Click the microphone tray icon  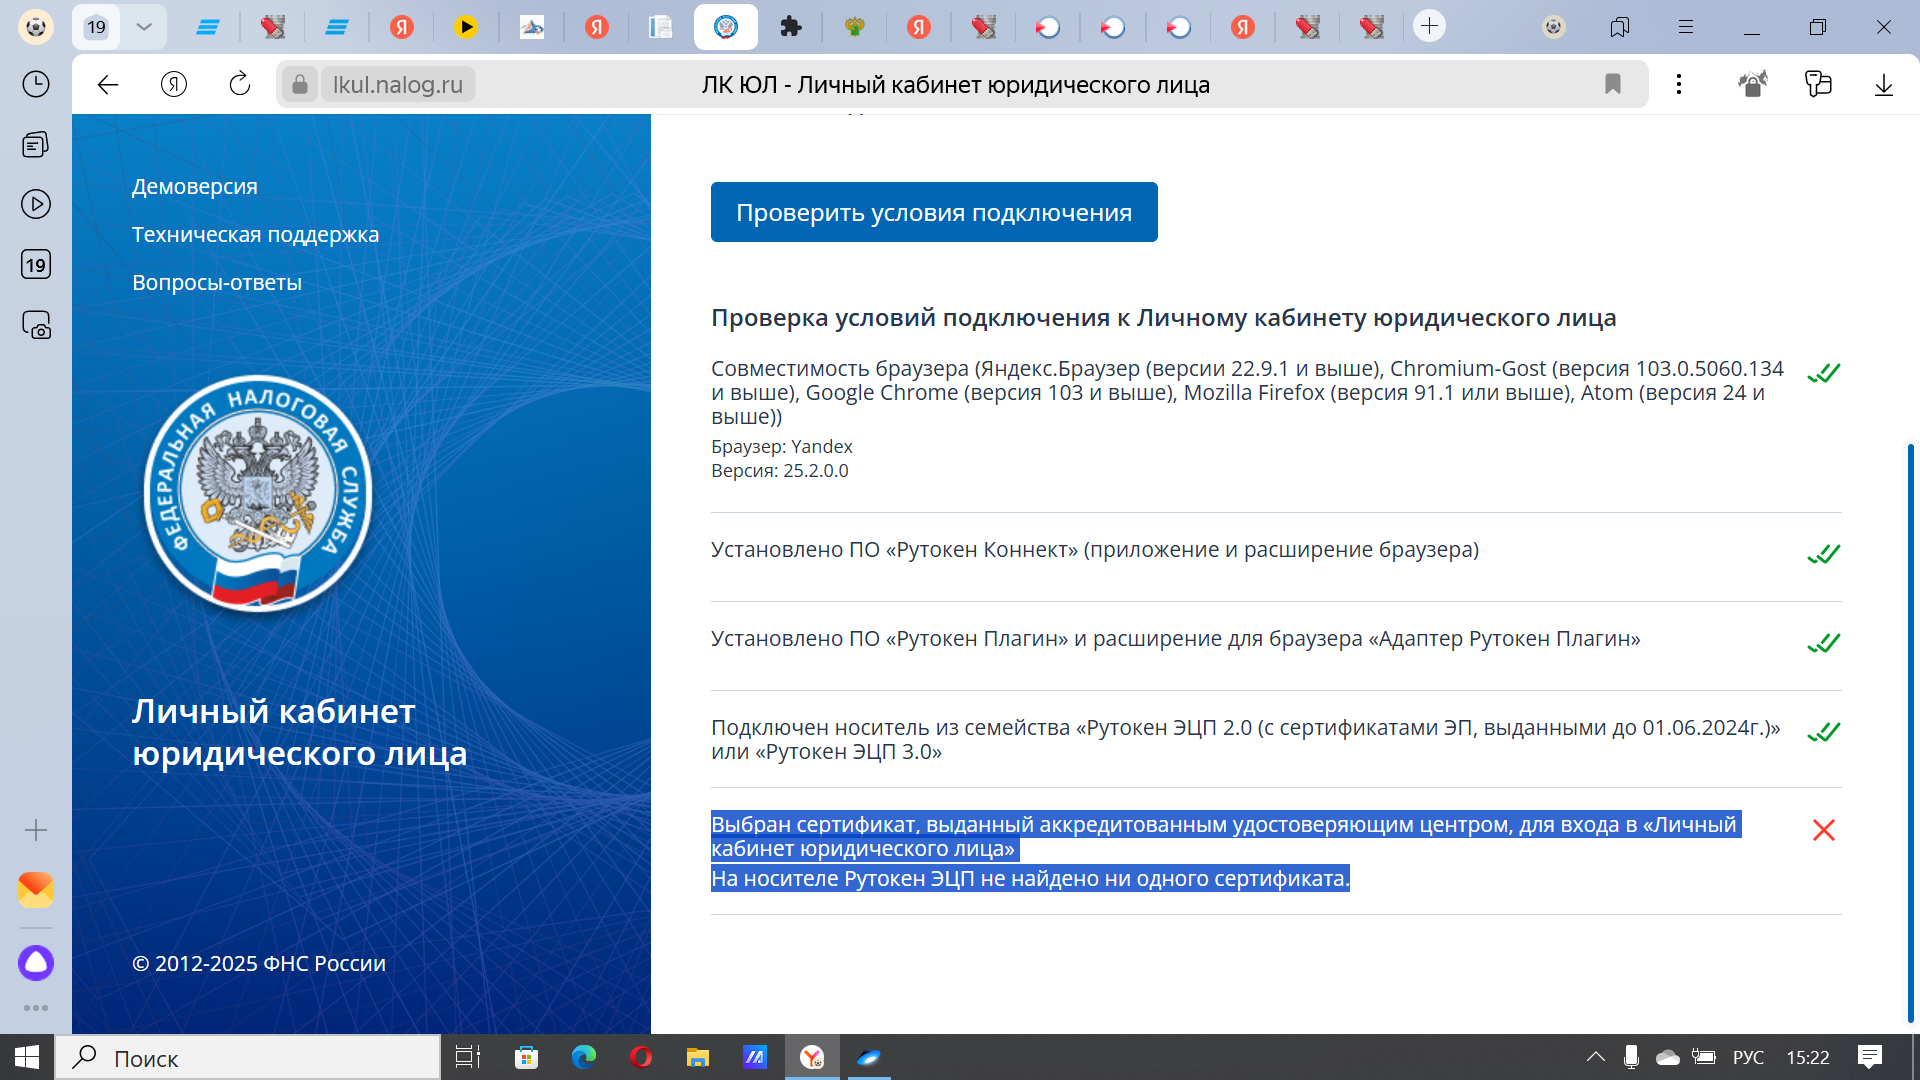click(1631, 1057)
